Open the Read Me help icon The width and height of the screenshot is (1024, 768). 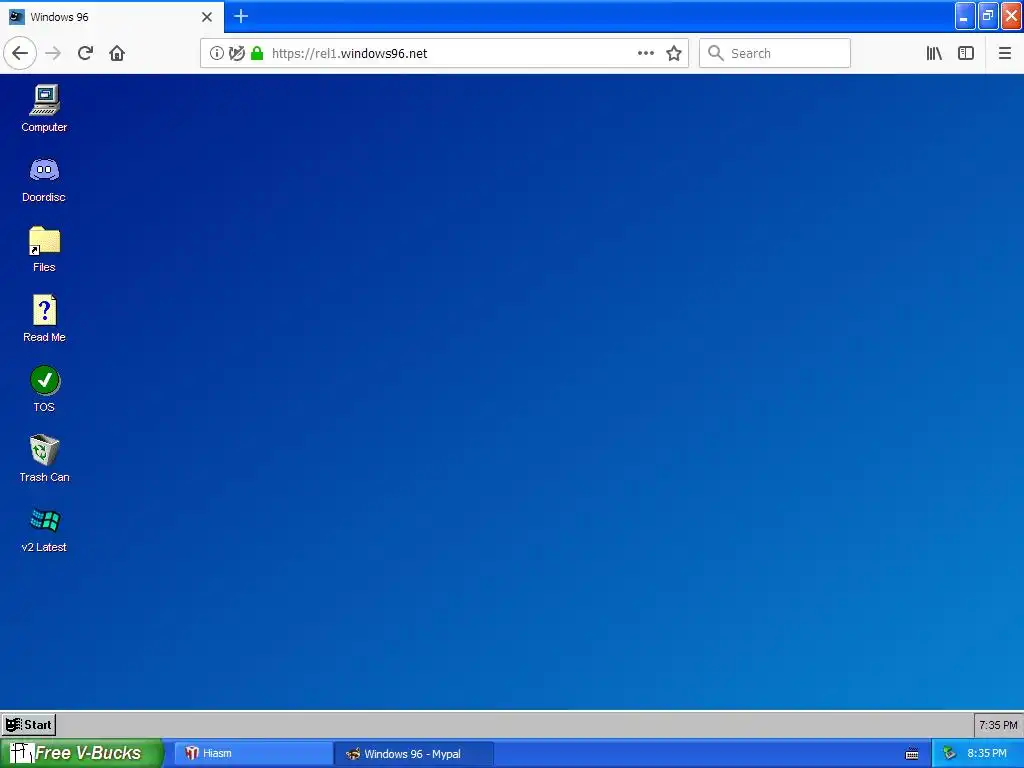44,319
